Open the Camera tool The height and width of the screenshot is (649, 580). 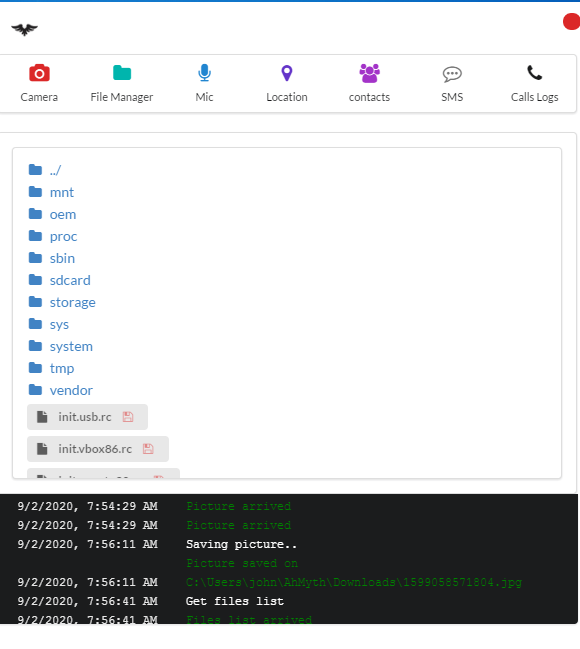(39, 74)
